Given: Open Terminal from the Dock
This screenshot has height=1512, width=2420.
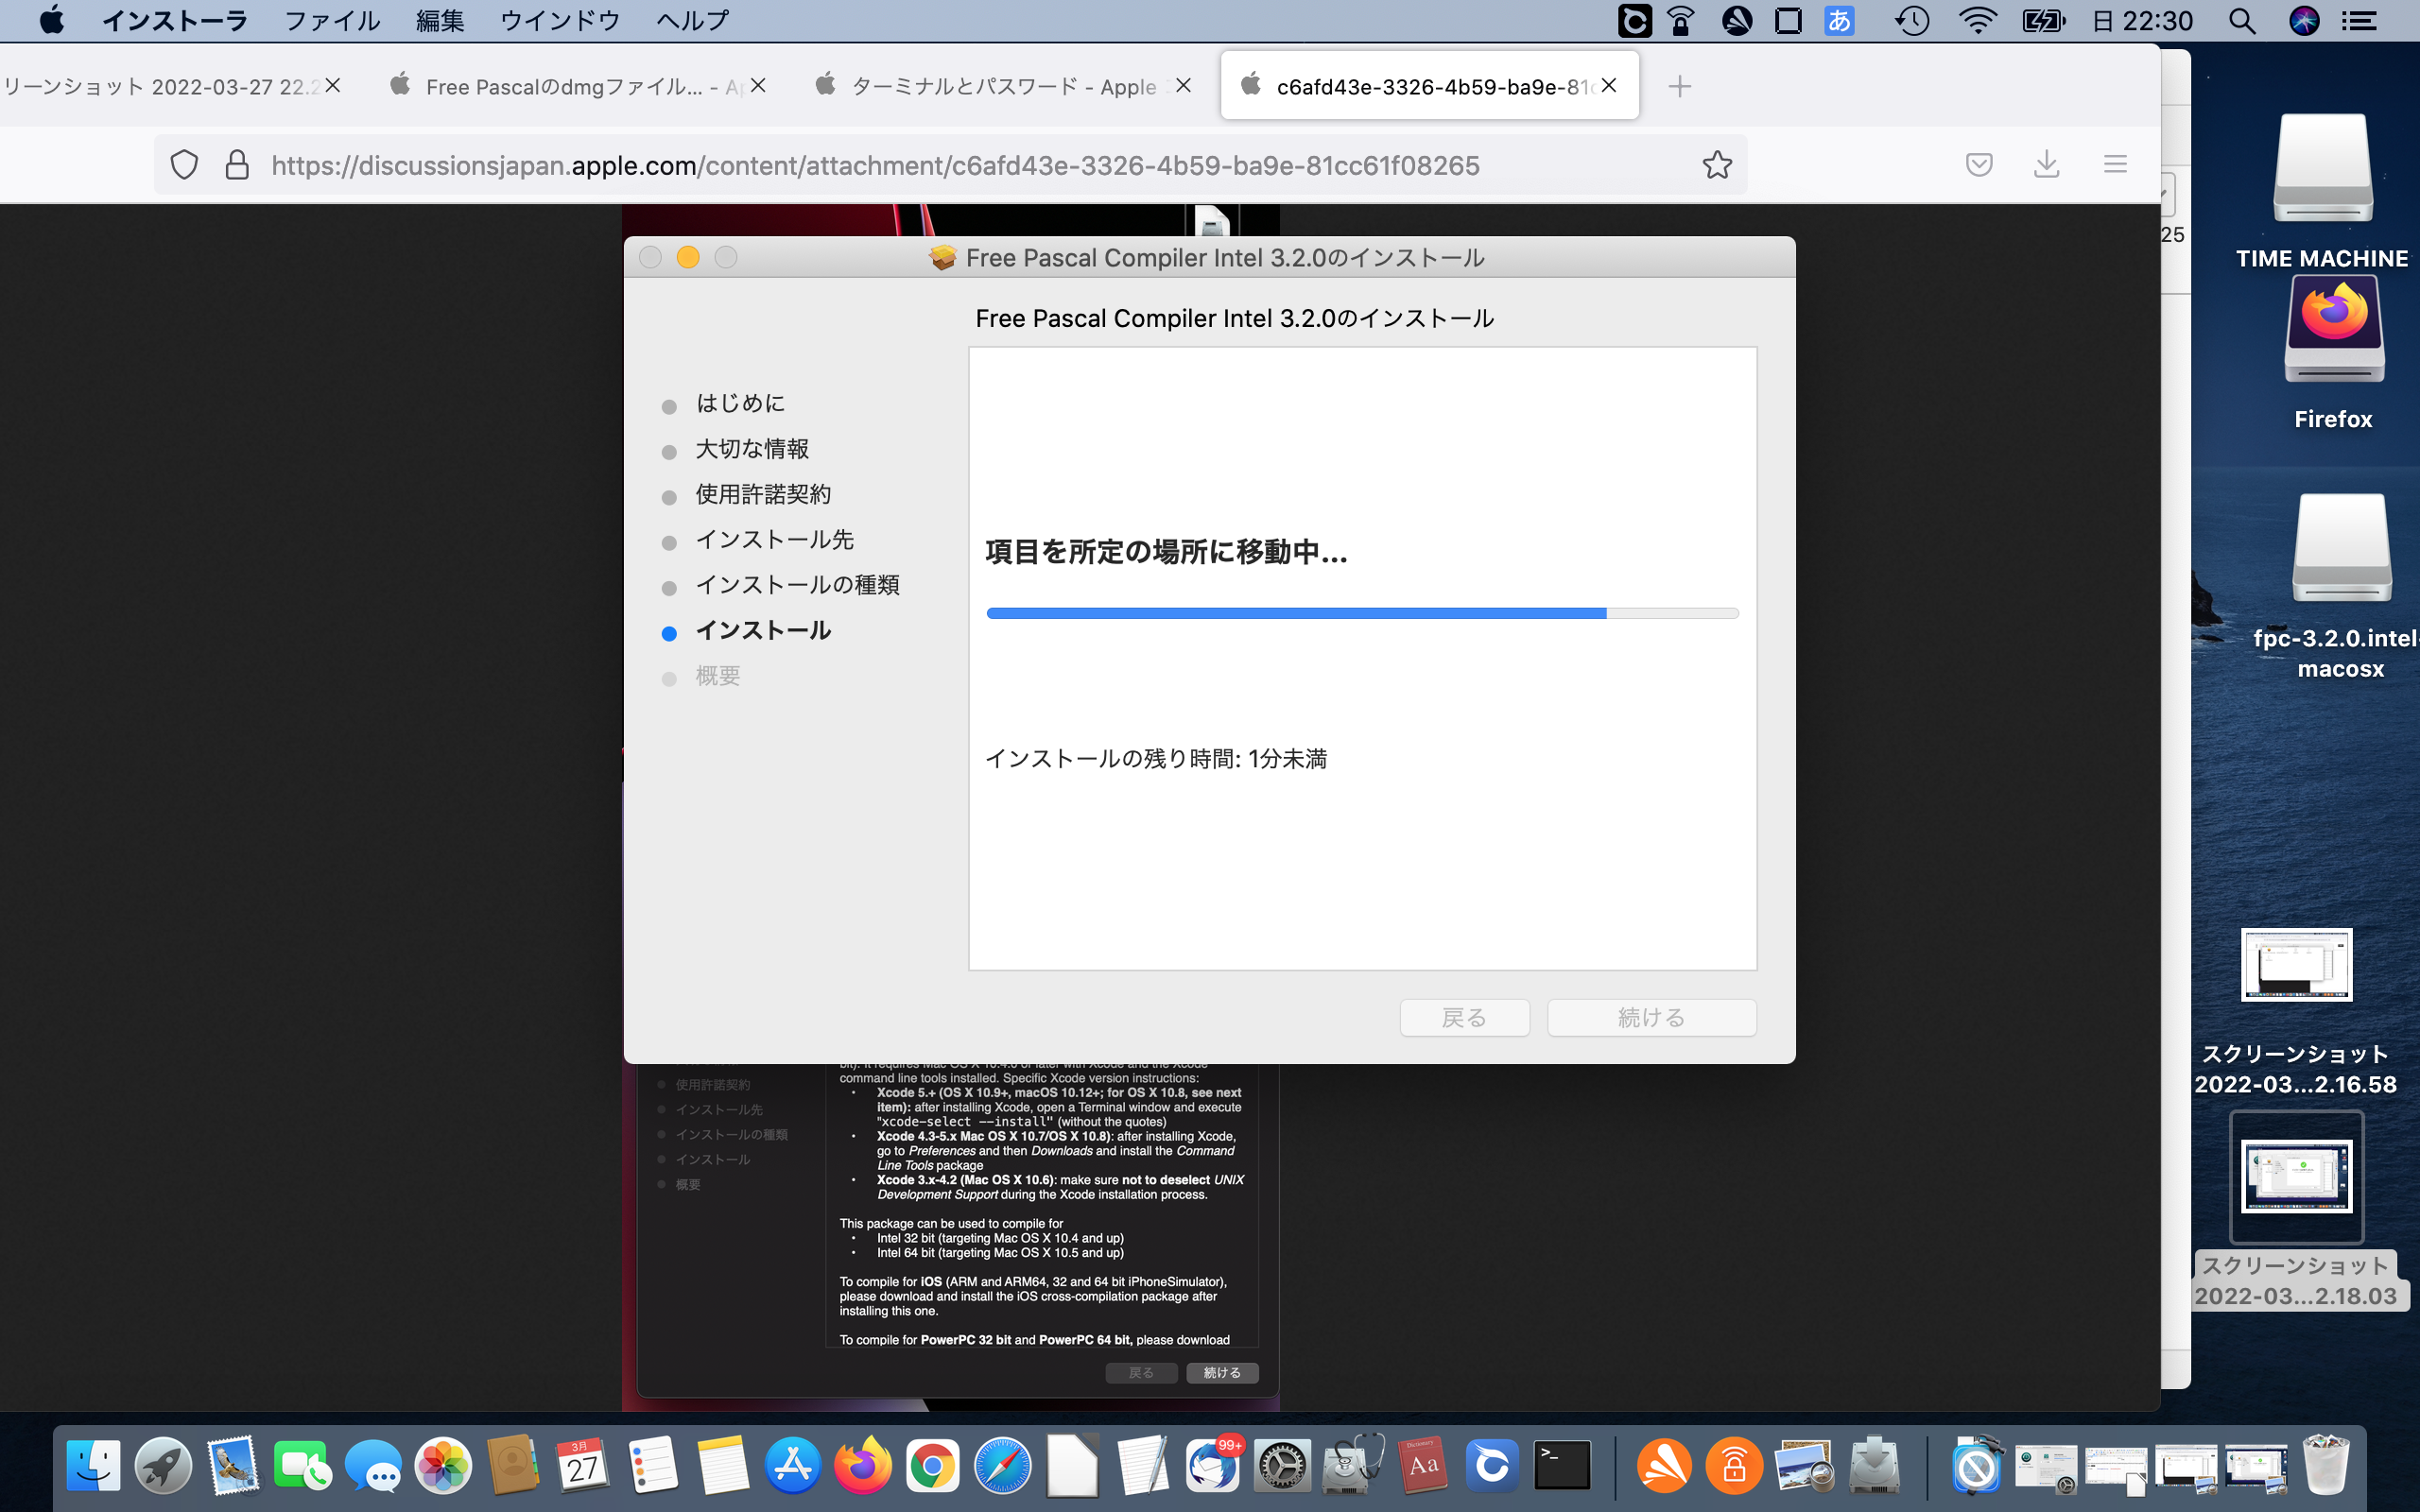Looking at the screenshot, I should [1562, 1466].
